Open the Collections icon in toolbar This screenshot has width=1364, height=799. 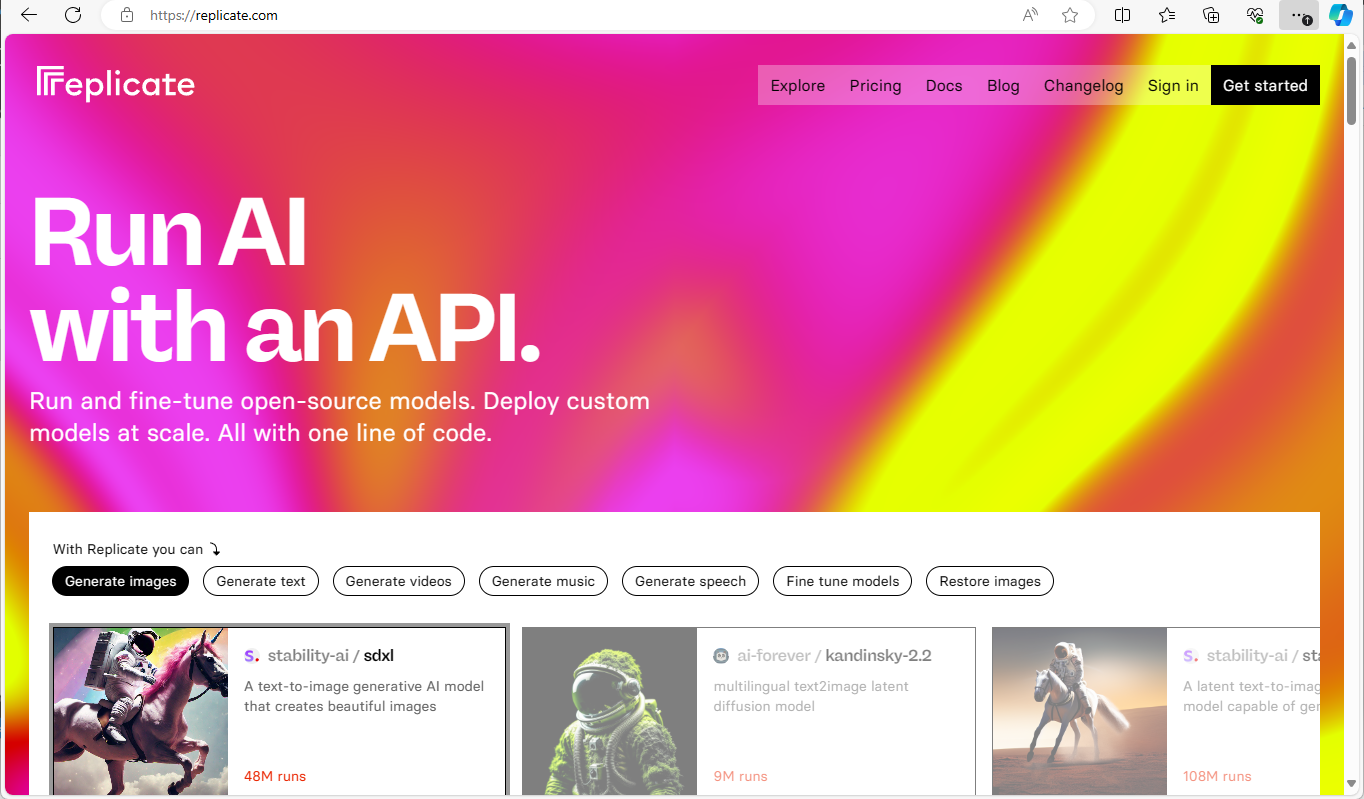[x=1211, y=15]
